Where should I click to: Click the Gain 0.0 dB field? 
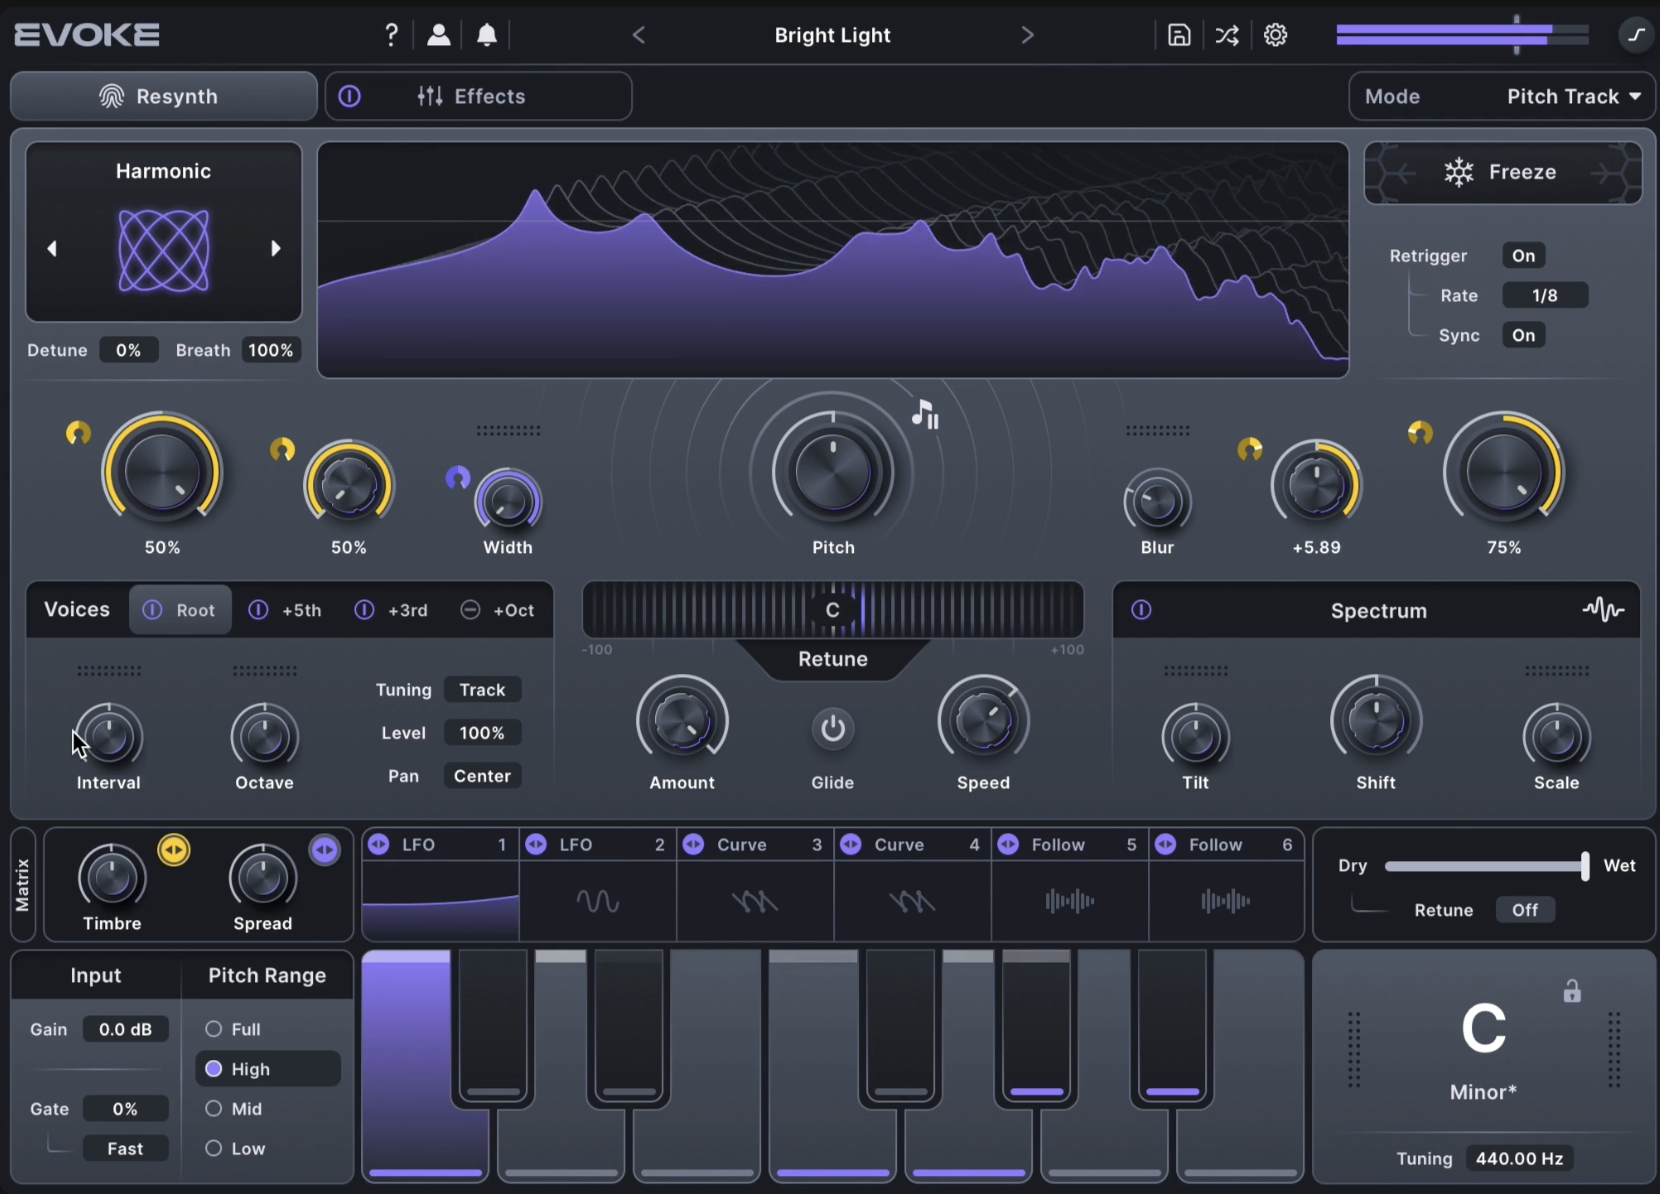click(125, 1029)
